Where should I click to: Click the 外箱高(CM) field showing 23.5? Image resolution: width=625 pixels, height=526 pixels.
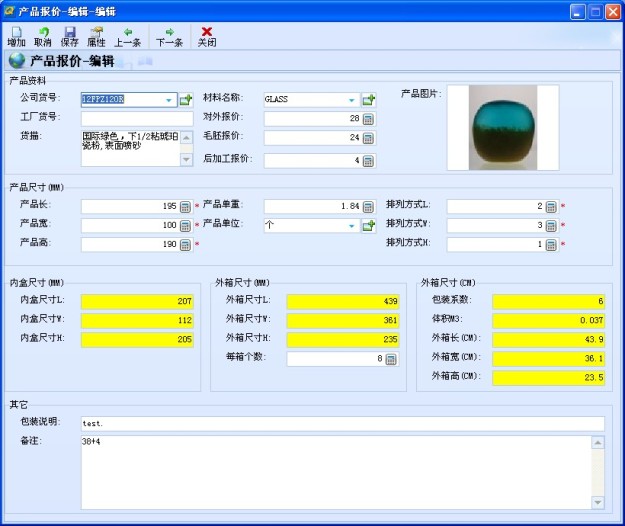(548, 378)
